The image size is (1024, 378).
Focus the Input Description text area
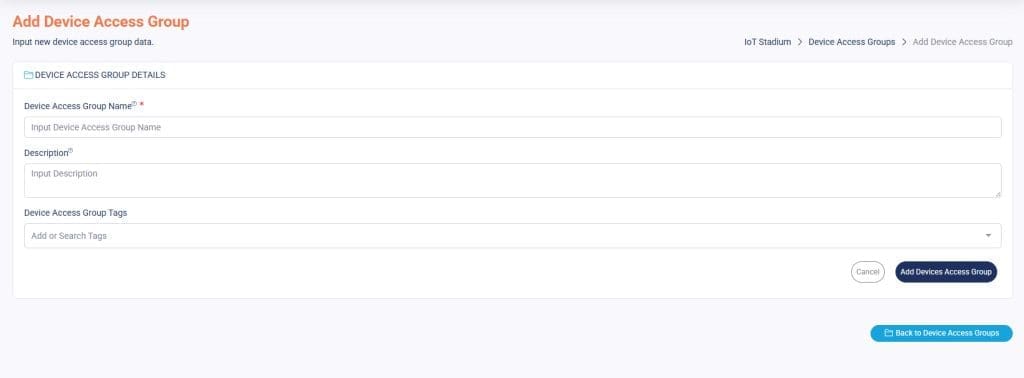tap(513, 180)
